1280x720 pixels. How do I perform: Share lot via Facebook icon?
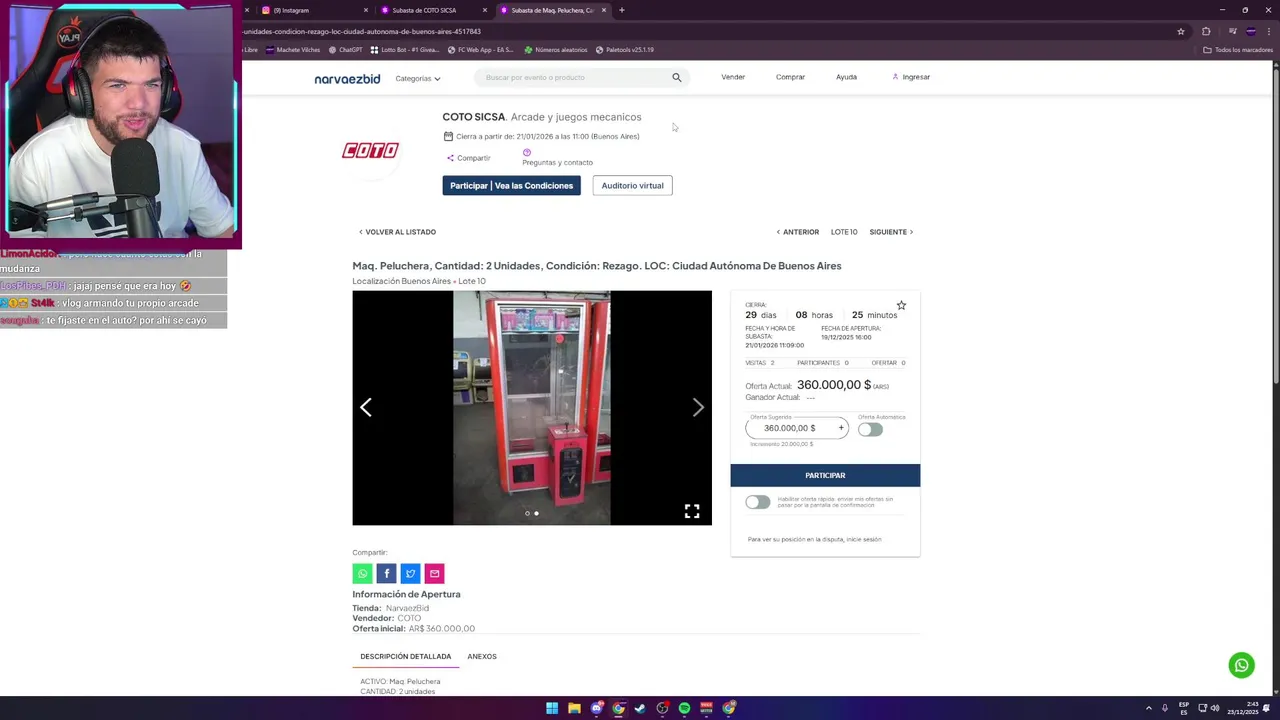[386, 573]
